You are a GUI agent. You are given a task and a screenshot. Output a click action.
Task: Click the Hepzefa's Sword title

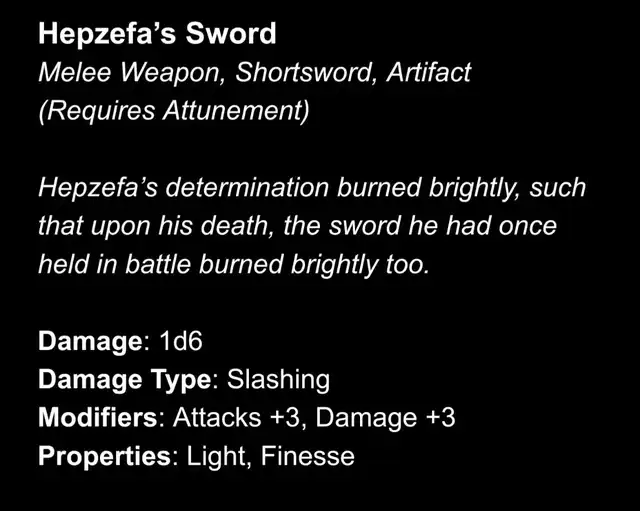(157, 34)
